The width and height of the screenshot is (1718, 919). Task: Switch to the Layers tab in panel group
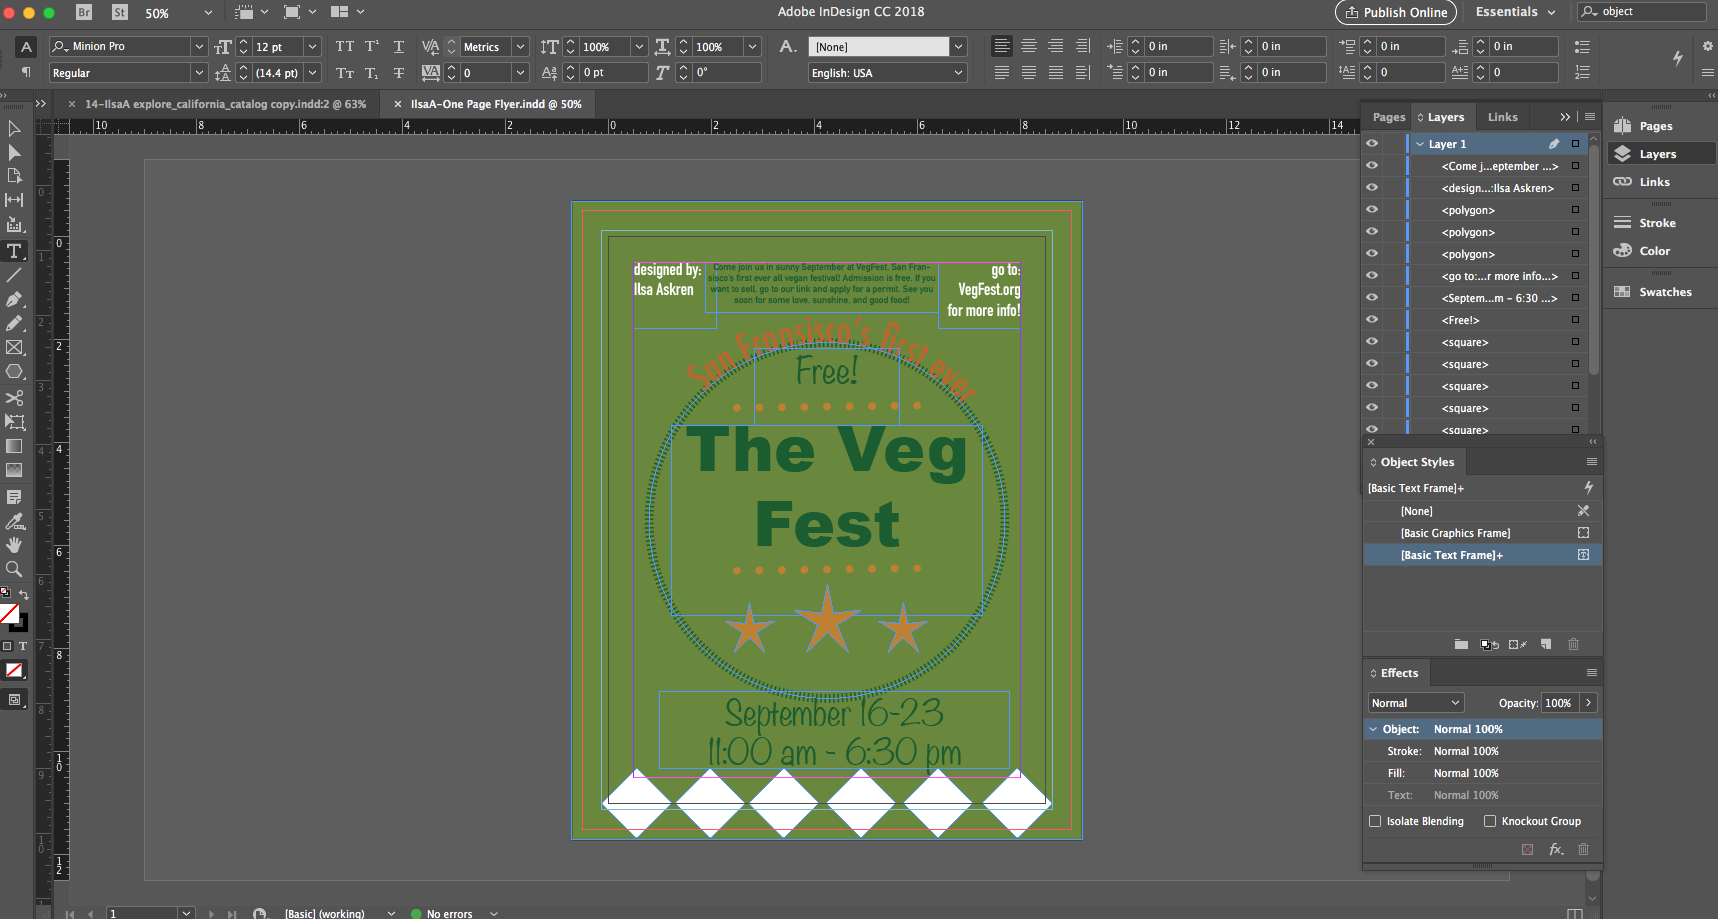click(x=1441, y=117)
